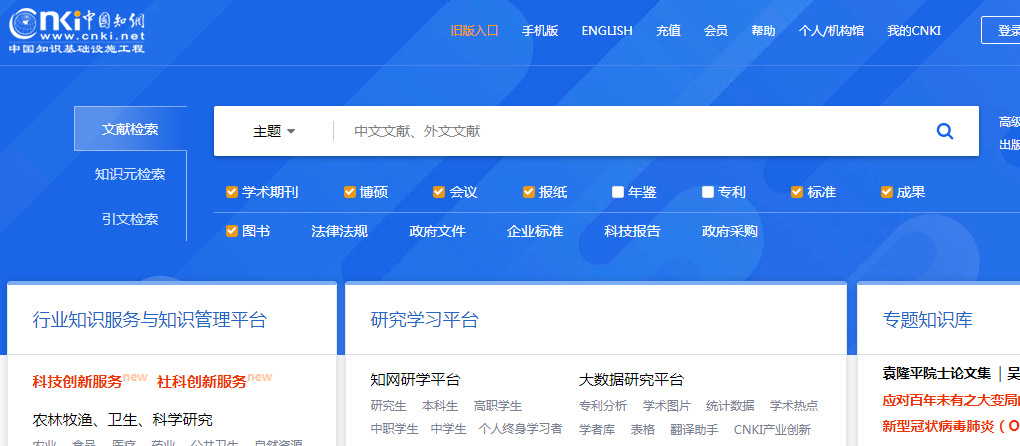1020x446 pixels.
Task: Switch to ENGLISH version
Action: [607, 31]
